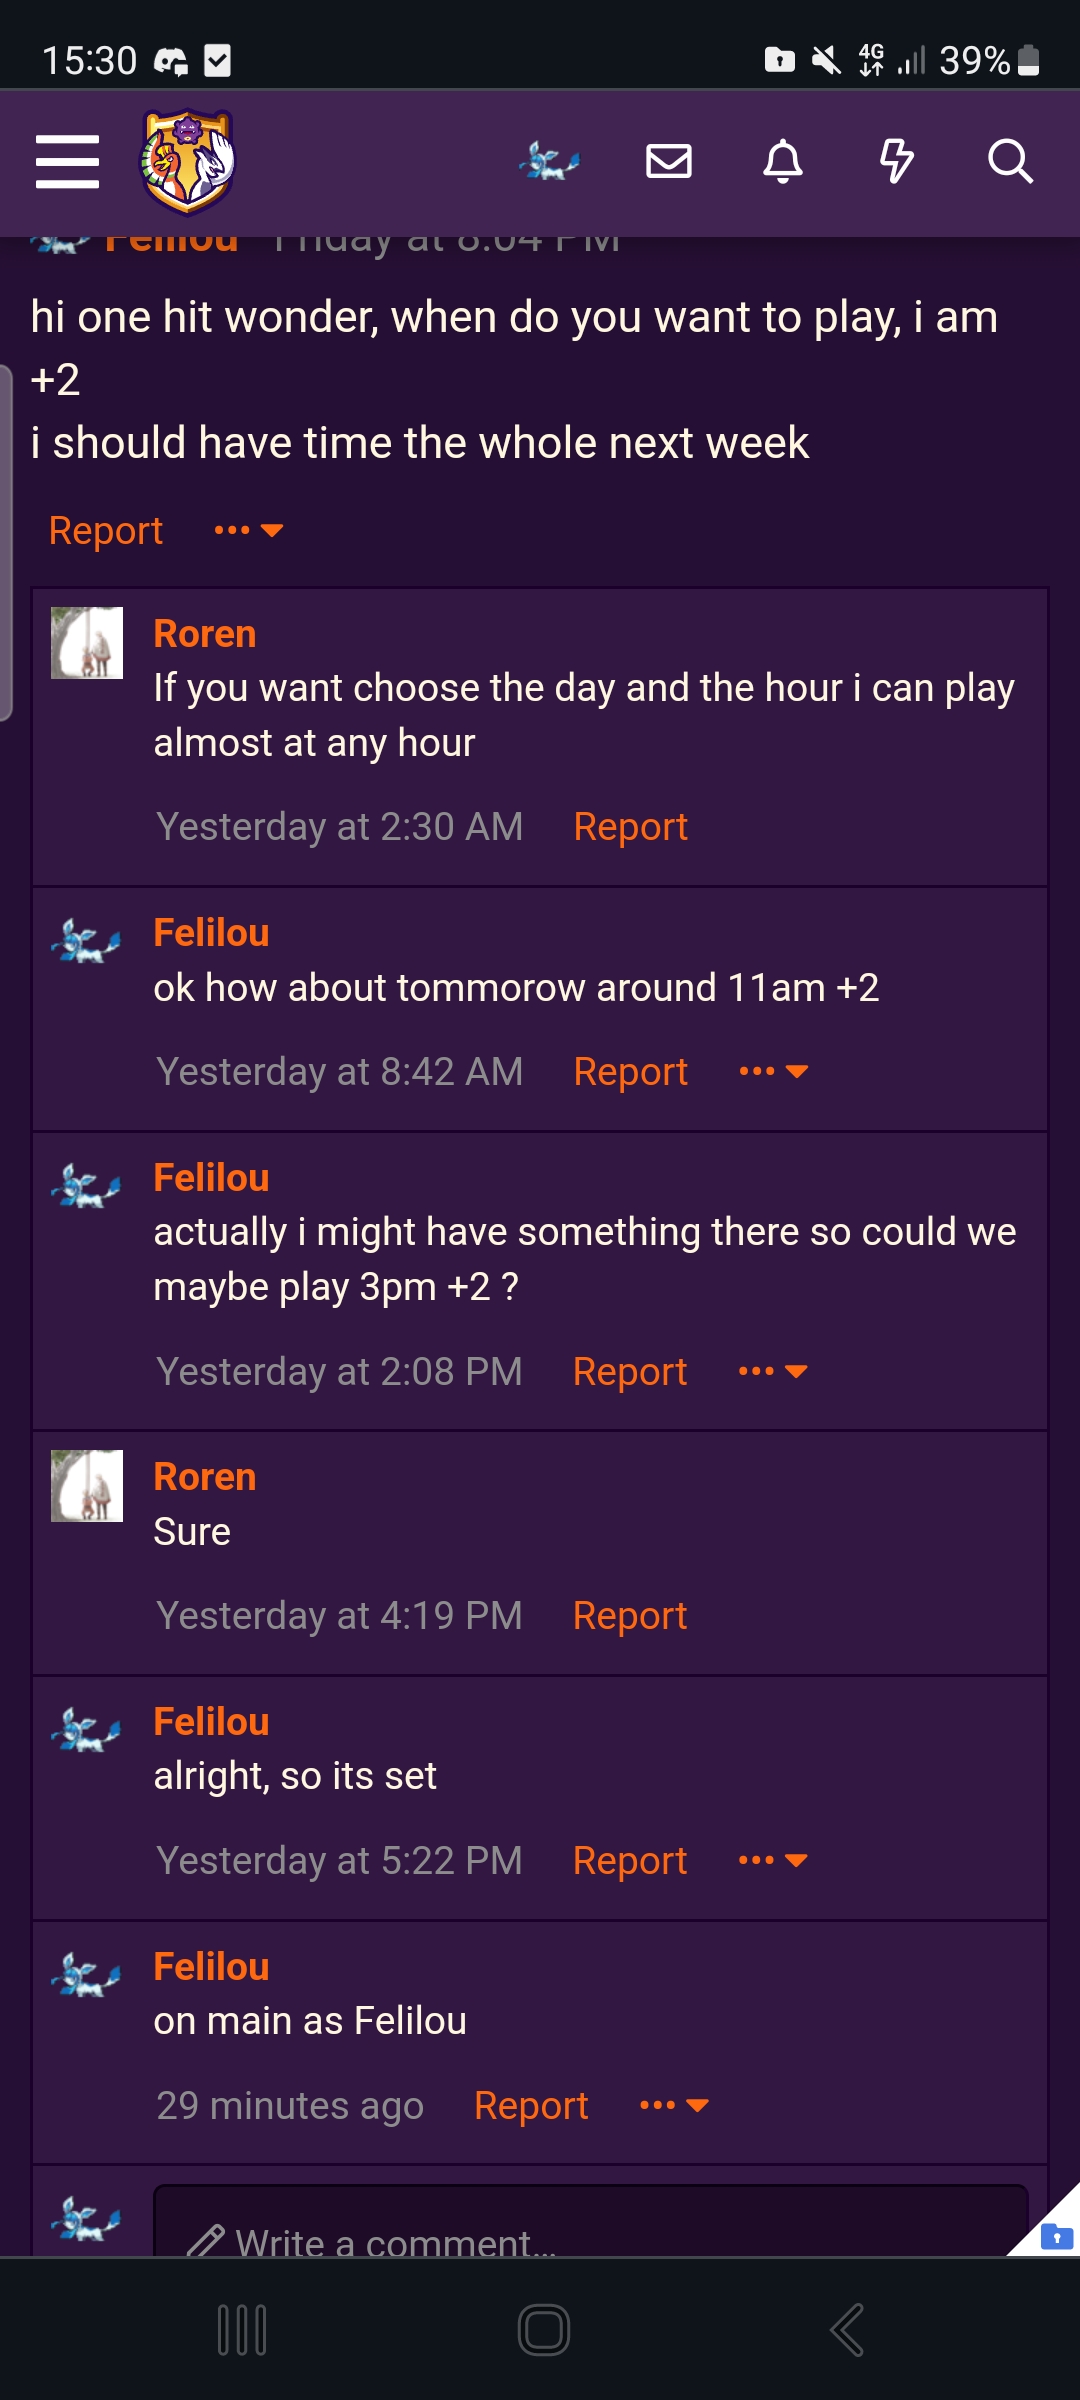
Task: Open the What's new lightning icon
Action: click(x=897, y=161)
